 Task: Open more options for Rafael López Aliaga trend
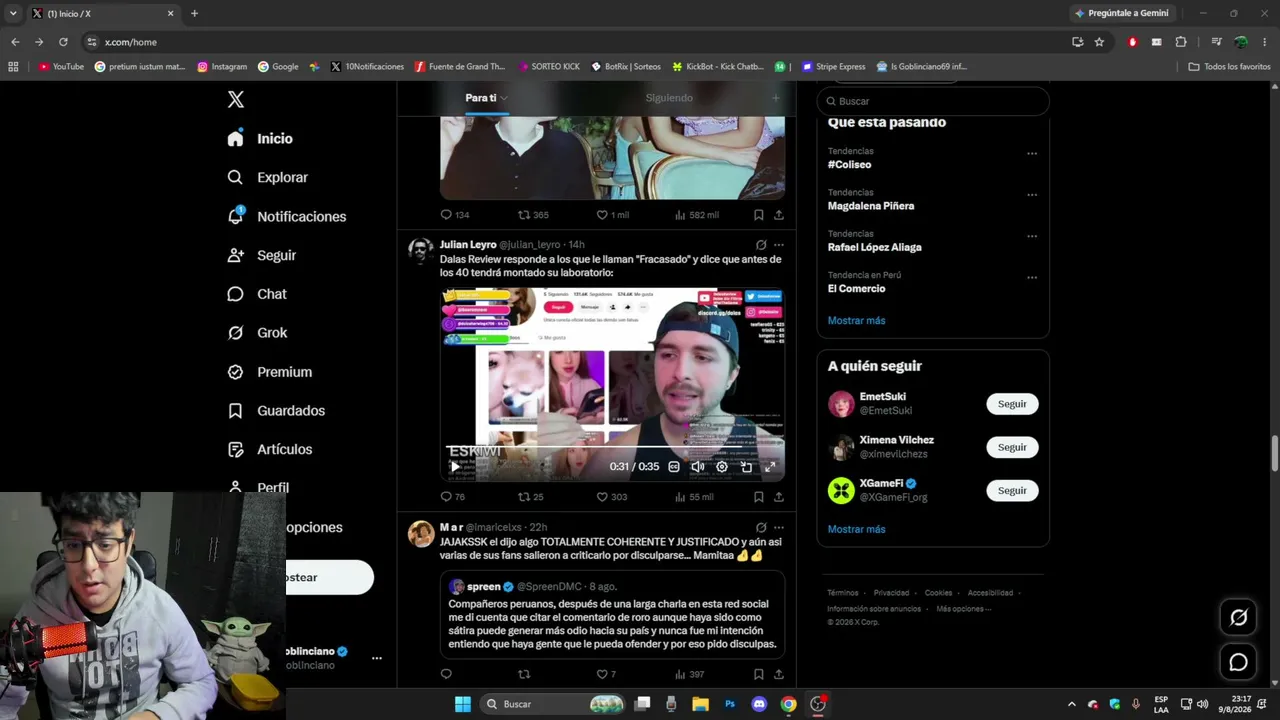tap(1032, 236)
